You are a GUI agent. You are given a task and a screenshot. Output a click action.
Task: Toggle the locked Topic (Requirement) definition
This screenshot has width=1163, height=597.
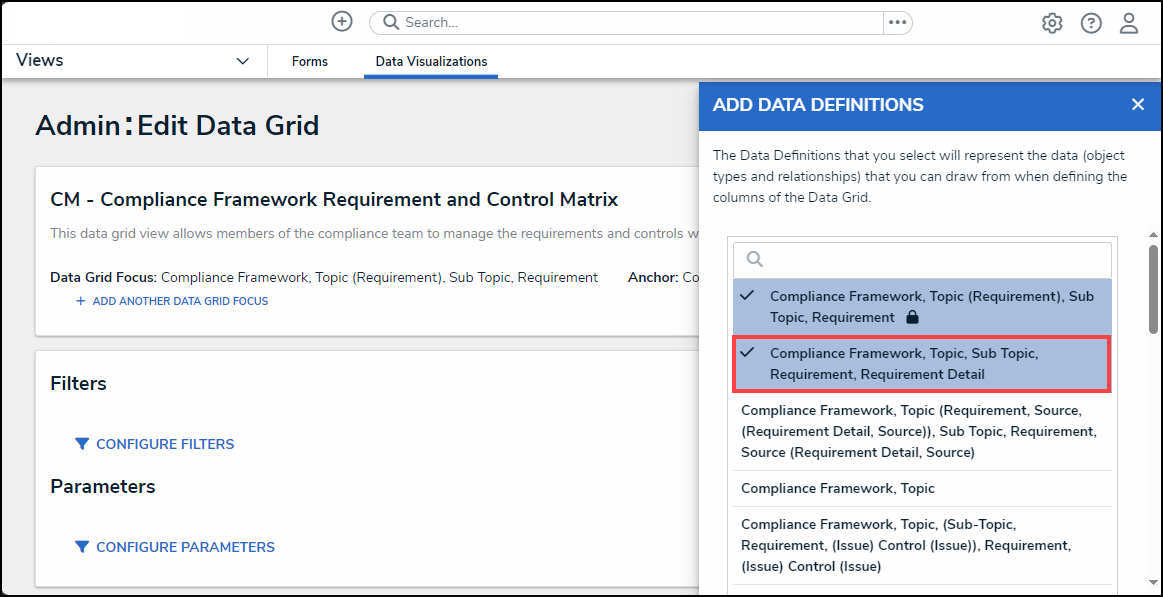click(x=921, y=306)
